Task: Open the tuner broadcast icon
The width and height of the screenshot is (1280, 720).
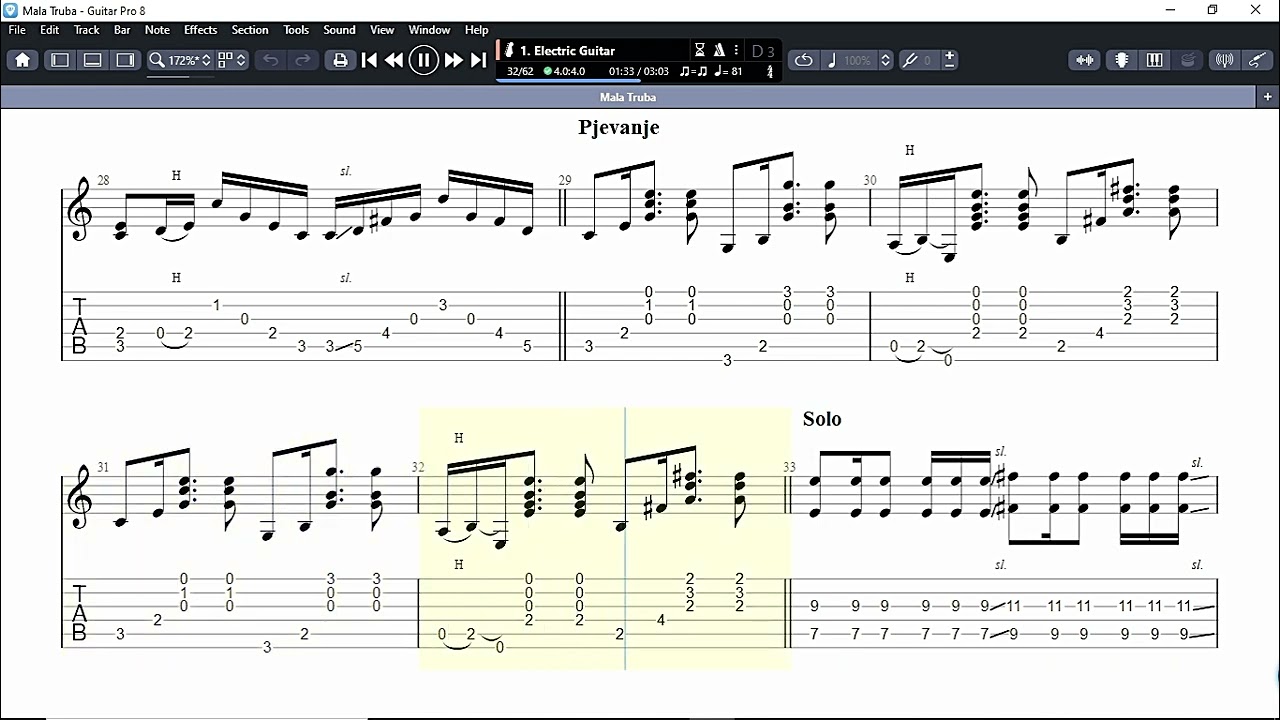Action: click(1224, 60)
